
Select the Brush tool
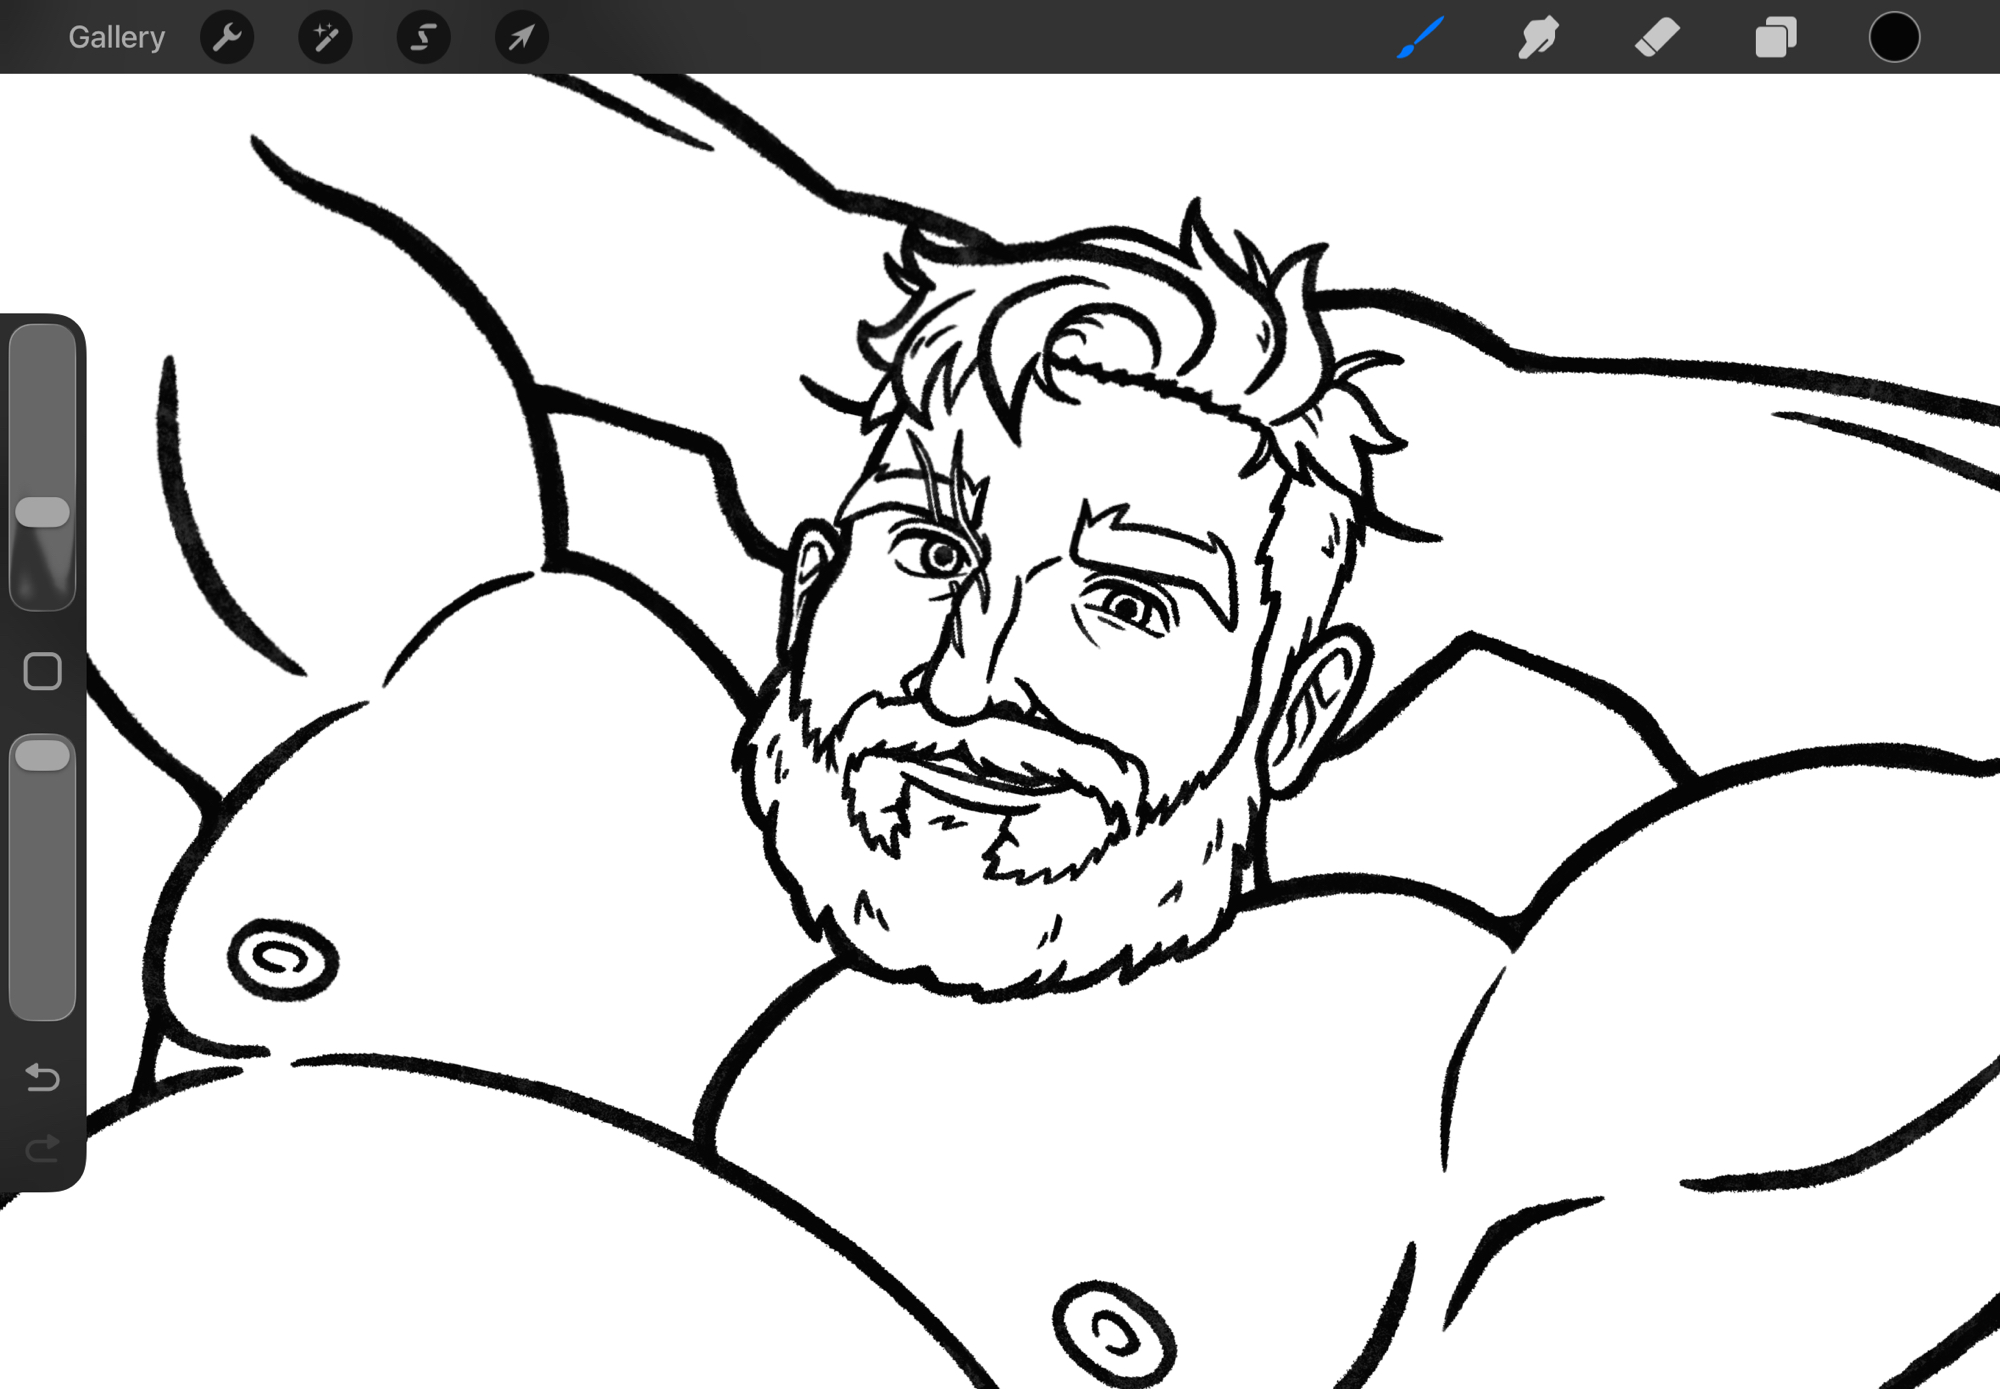pyautogui.click(x=1420, y=38)
